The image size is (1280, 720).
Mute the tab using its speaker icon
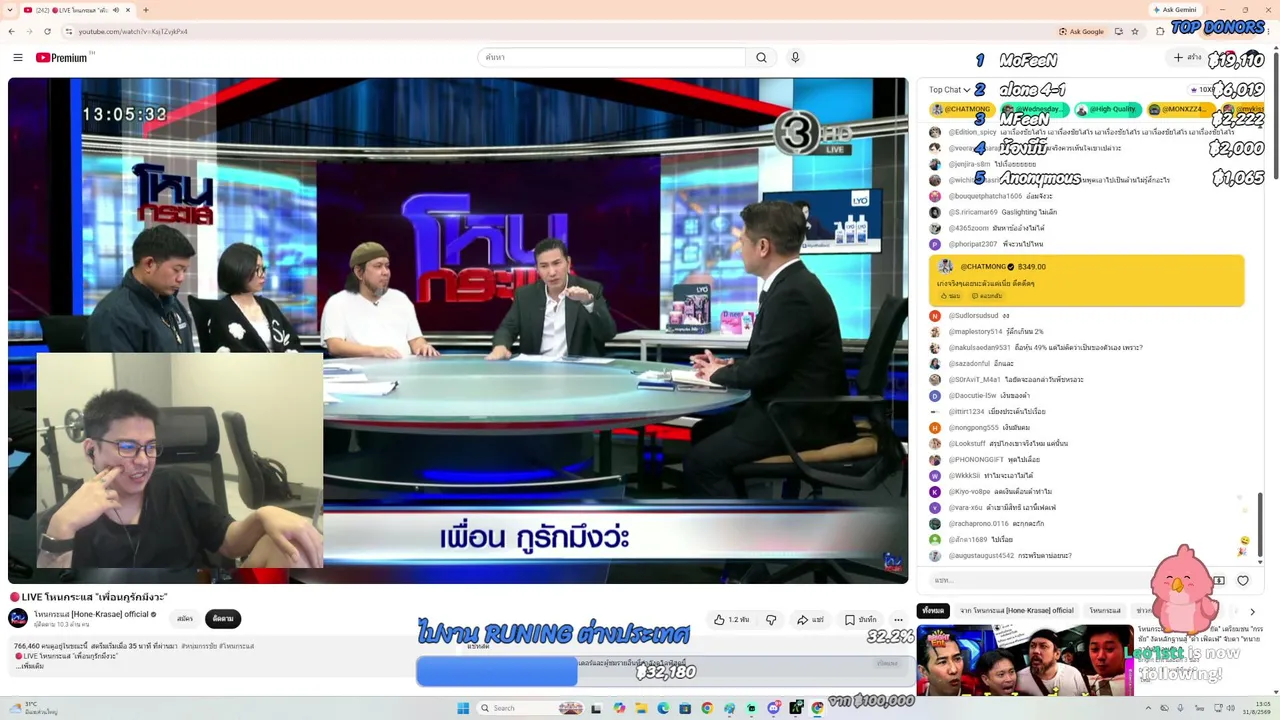(115, 10)
